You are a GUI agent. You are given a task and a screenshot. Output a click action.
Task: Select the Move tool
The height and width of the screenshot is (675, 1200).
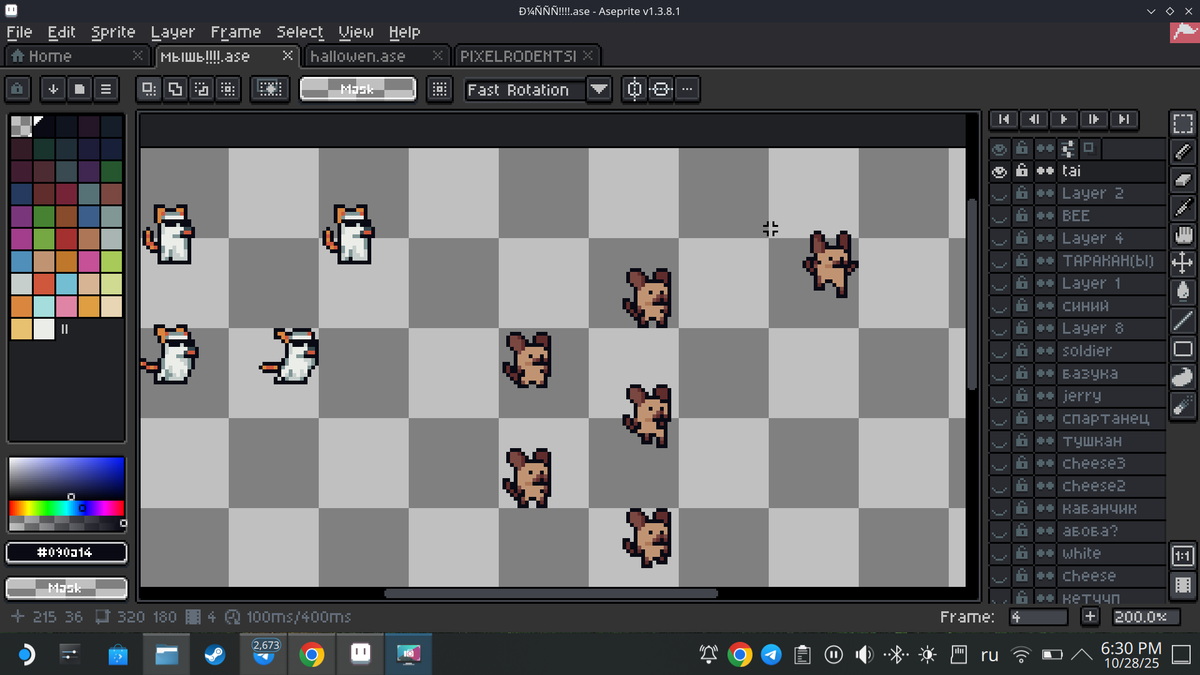[x=1182, y=264]
